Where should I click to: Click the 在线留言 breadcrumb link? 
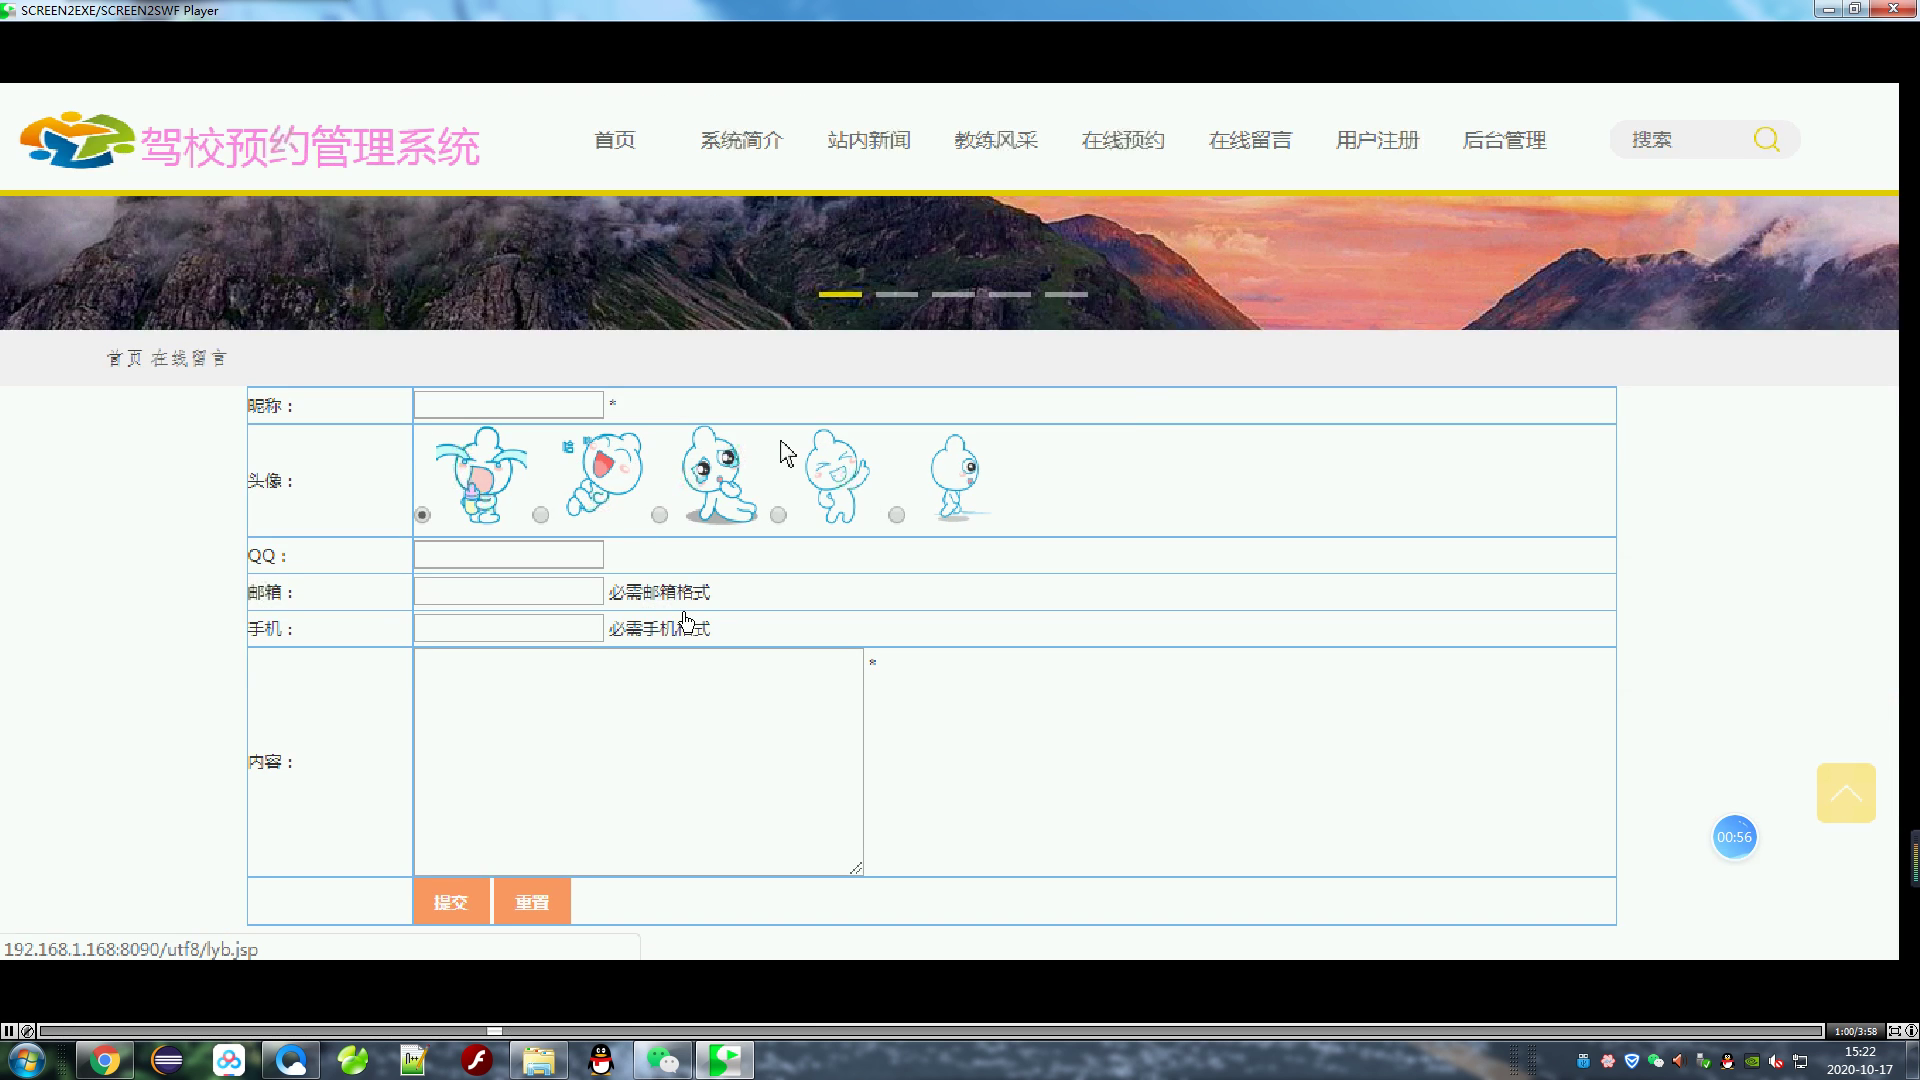(x=189, y=358)
